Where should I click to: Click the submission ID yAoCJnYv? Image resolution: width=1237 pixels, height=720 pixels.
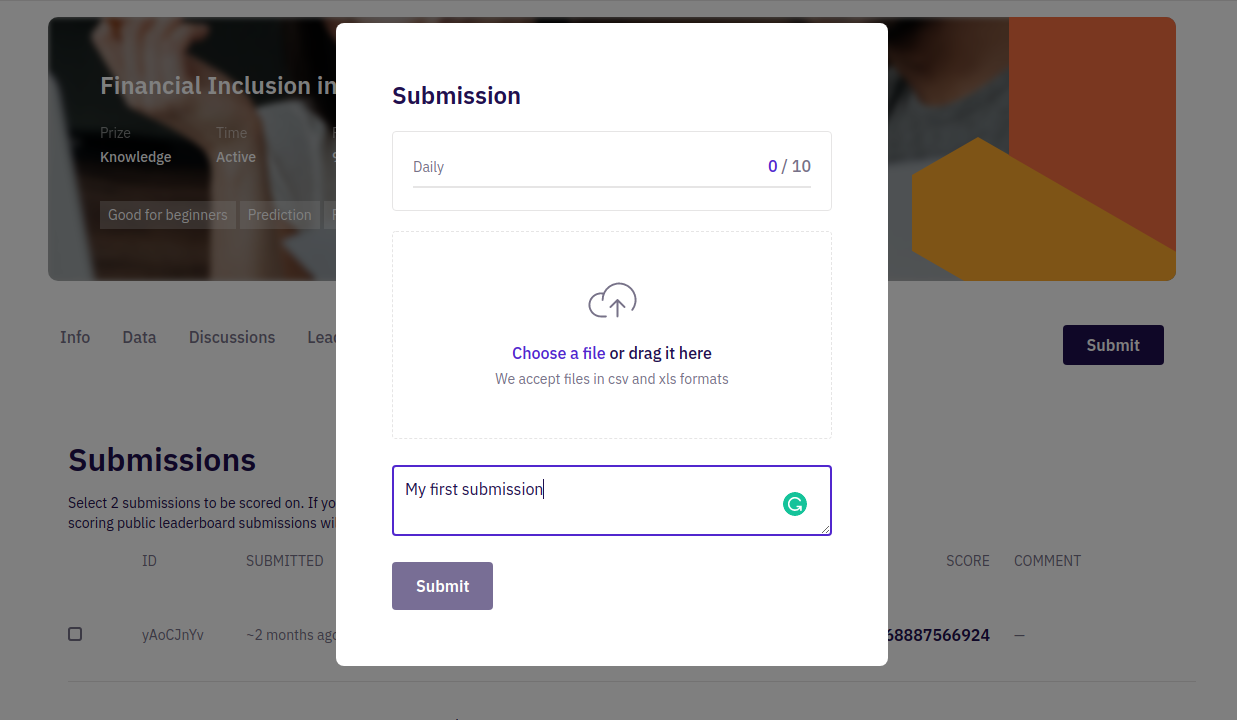[x=173, y=635]
